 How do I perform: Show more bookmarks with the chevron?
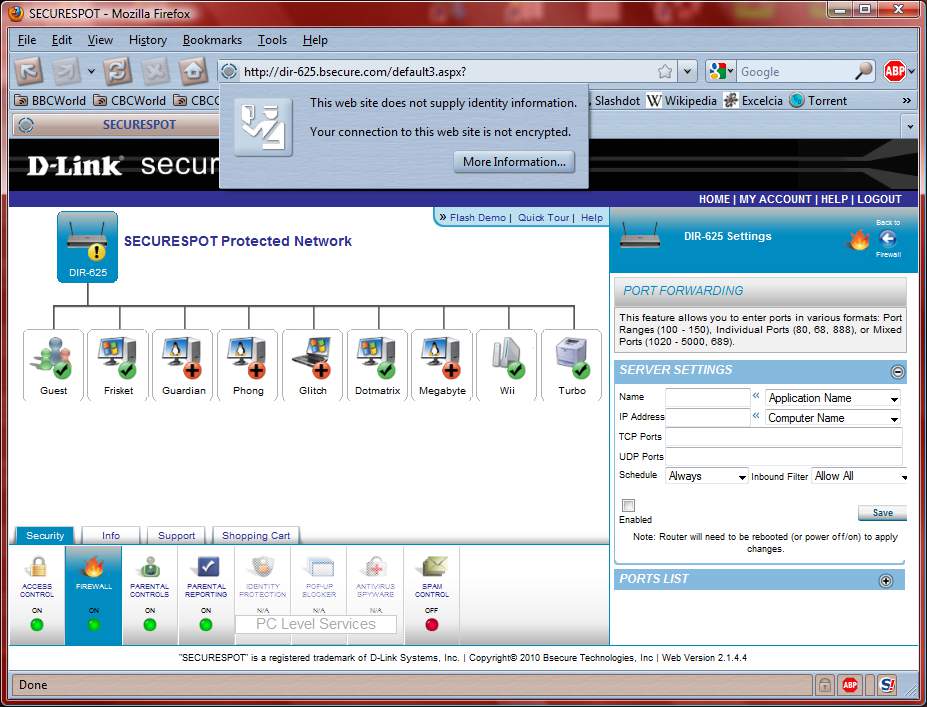coord(906,101)
